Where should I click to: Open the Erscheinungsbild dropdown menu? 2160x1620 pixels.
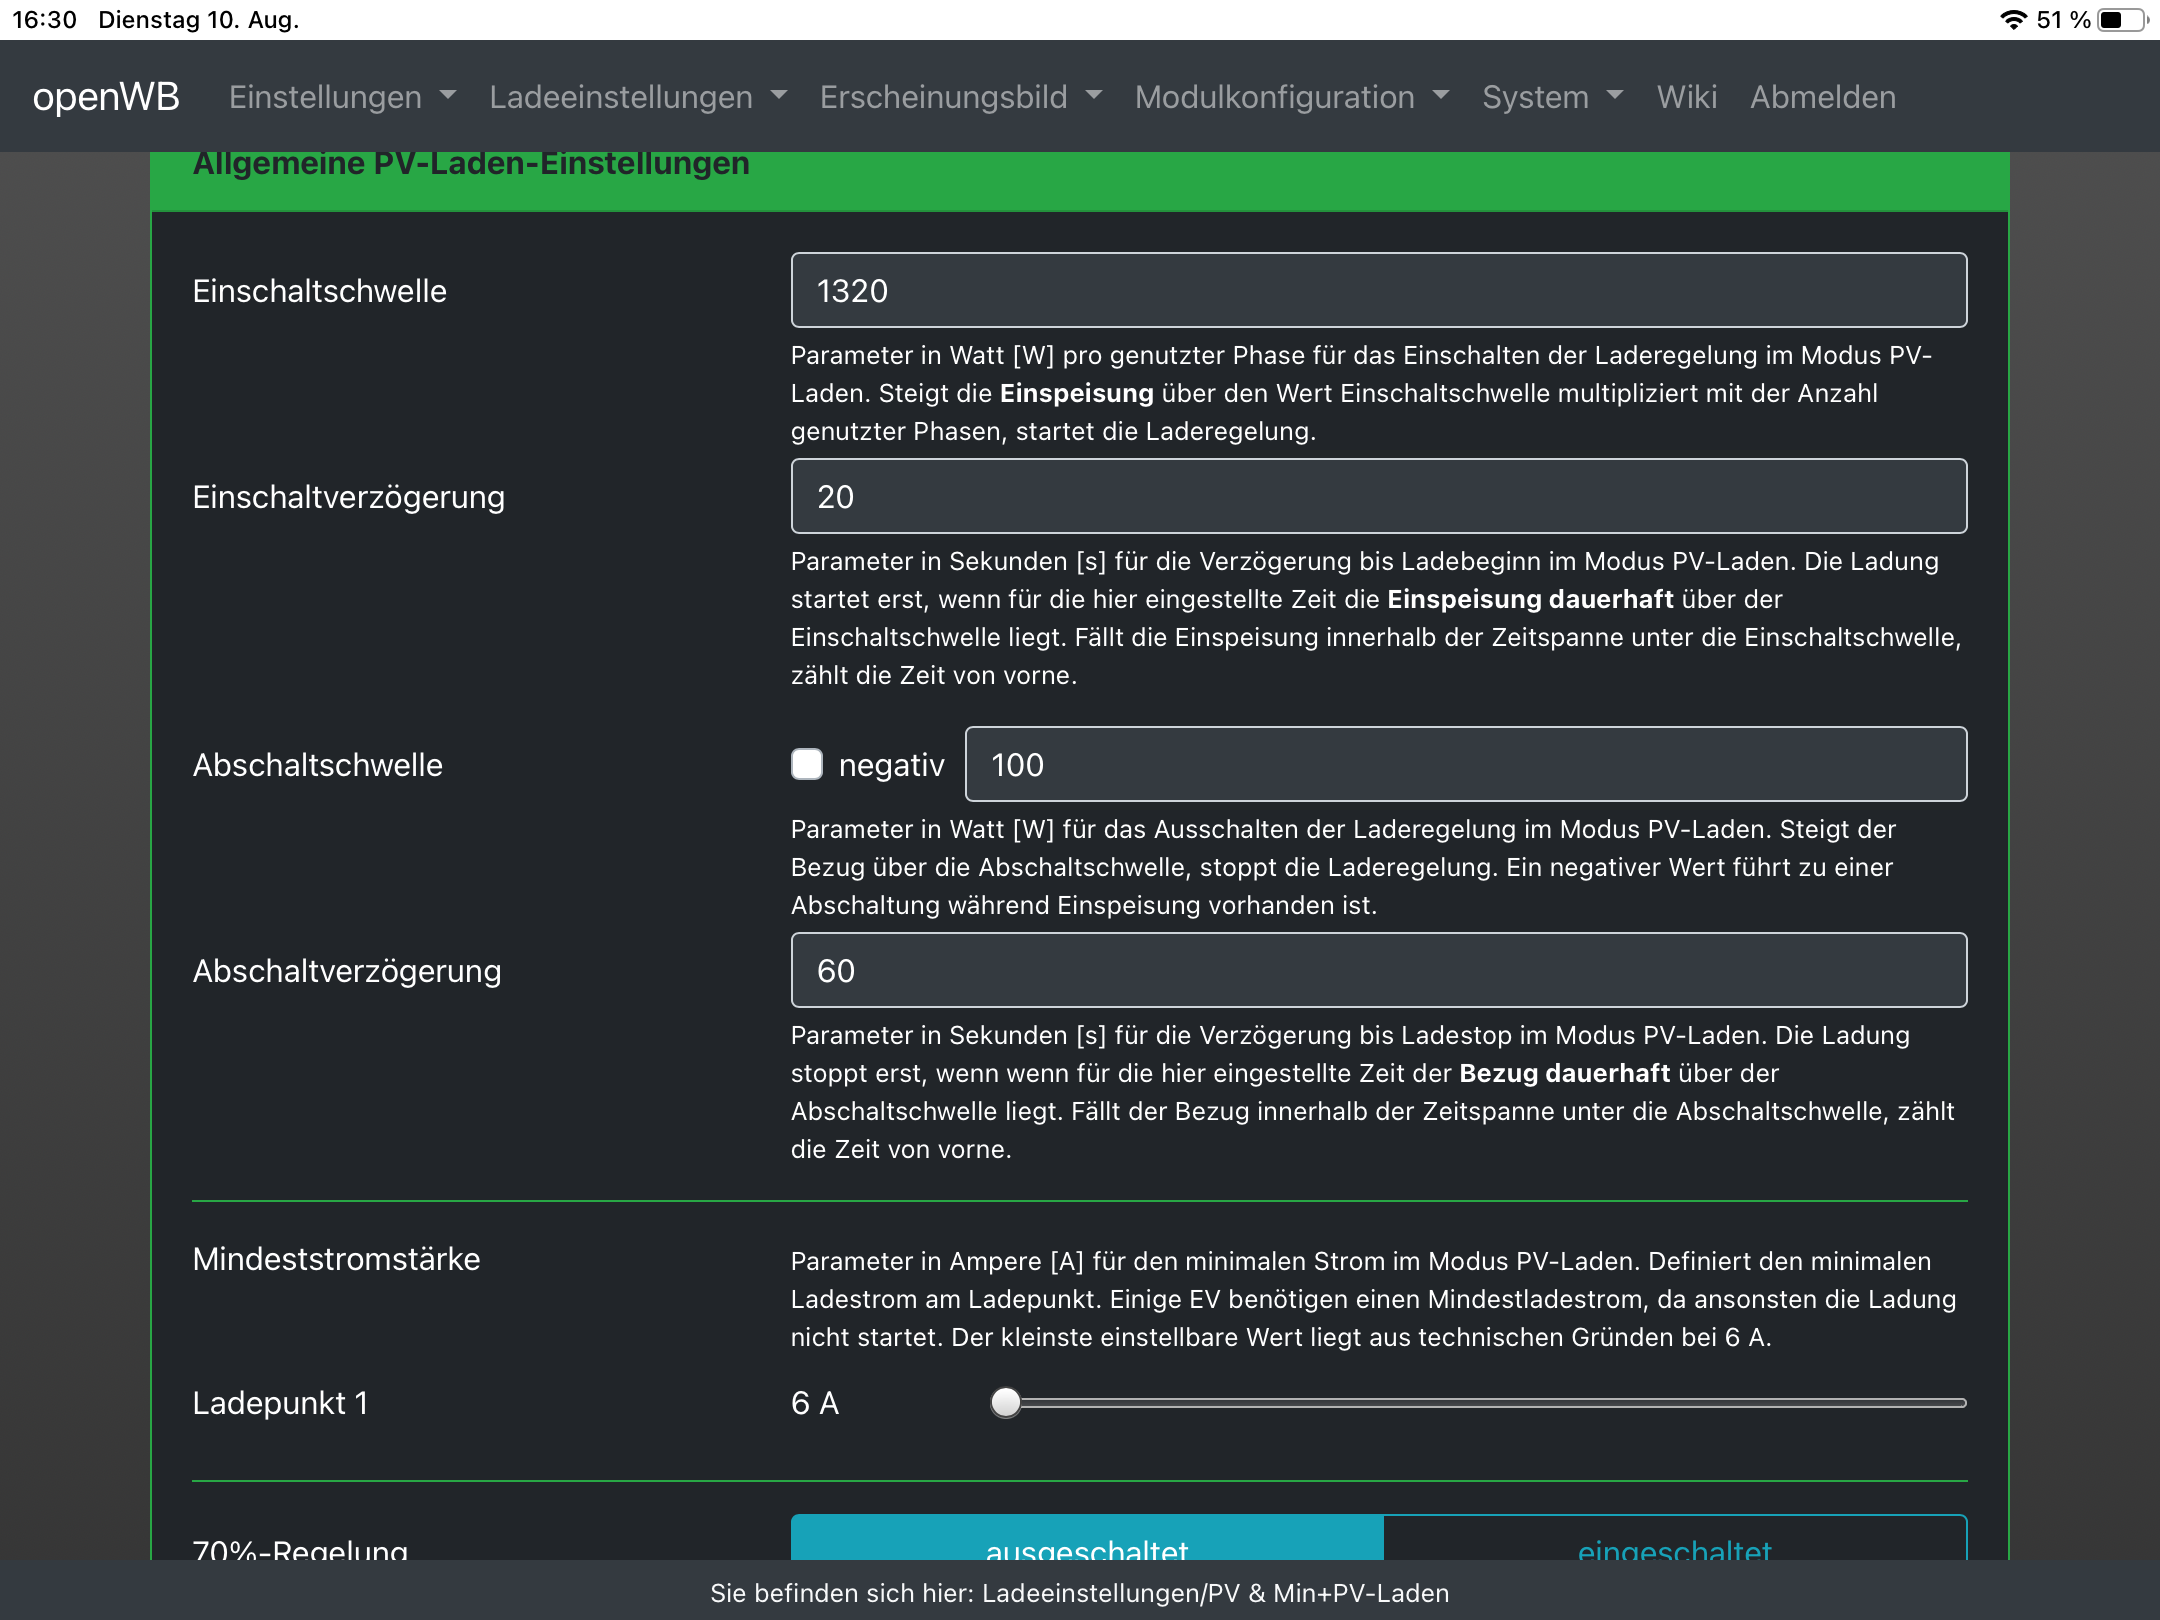[960, 97]
